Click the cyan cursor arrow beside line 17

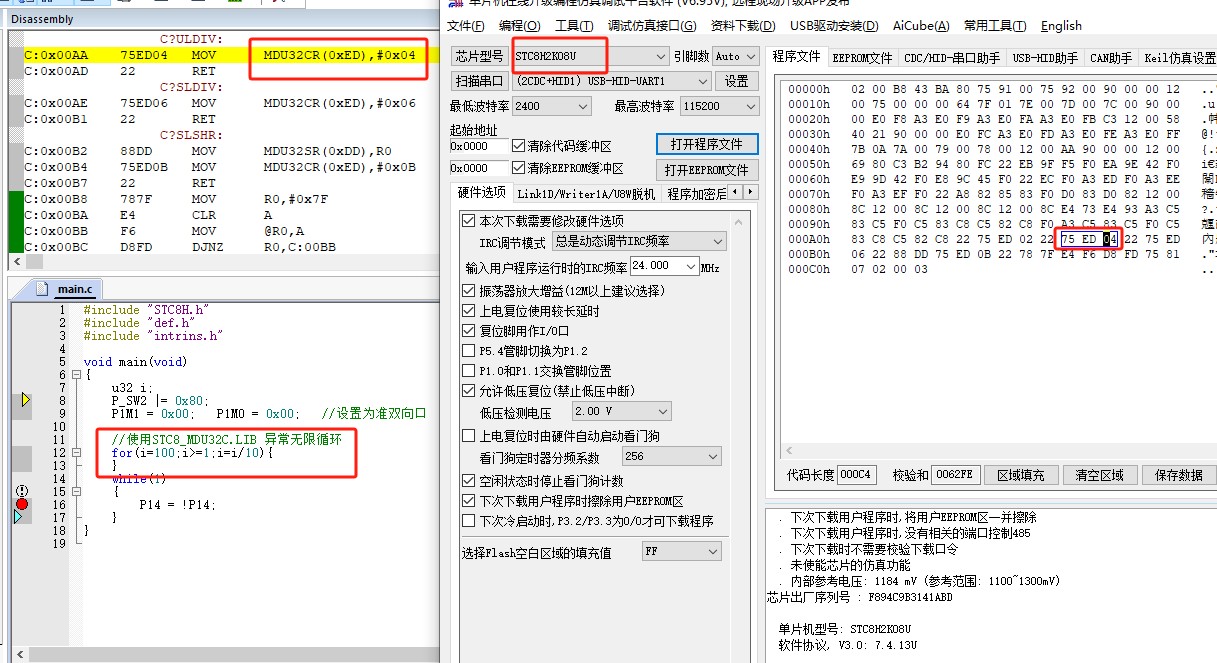coord(18,517)
